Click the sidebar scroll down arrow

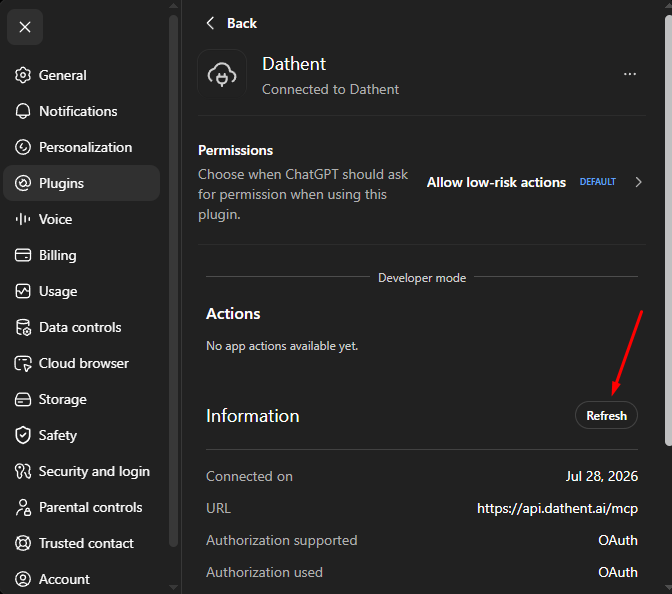(x=173, y=587)
